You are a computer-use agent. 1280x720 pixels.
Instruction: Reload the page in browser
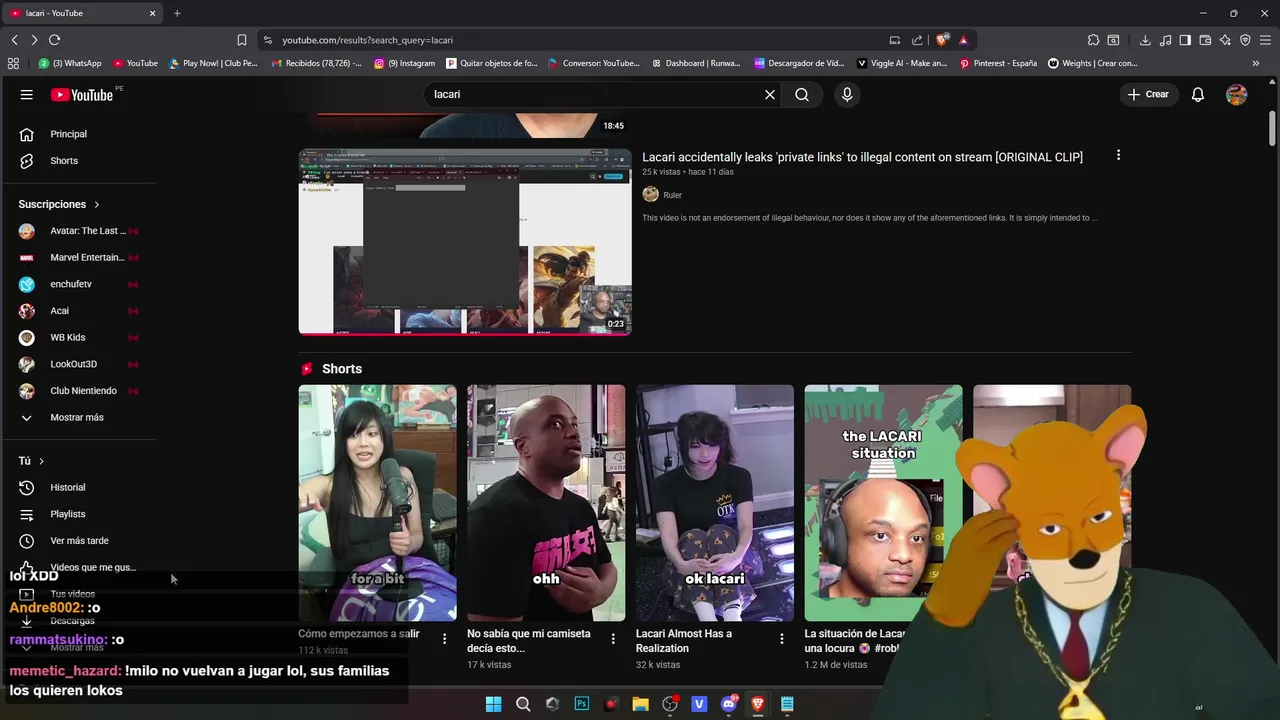pyautogui.click(x=54, y=40)
